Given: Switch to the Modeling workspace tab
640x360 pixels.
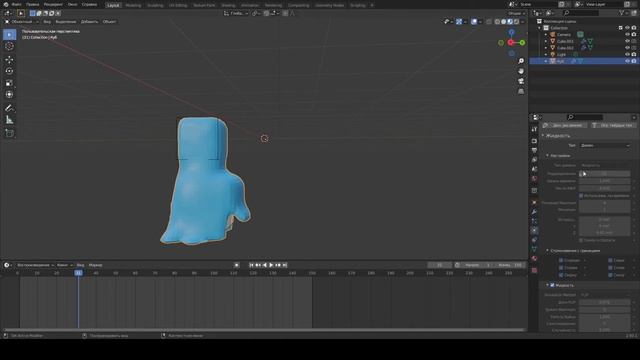Looking at the screenshot, I should (x=133, y=5).
